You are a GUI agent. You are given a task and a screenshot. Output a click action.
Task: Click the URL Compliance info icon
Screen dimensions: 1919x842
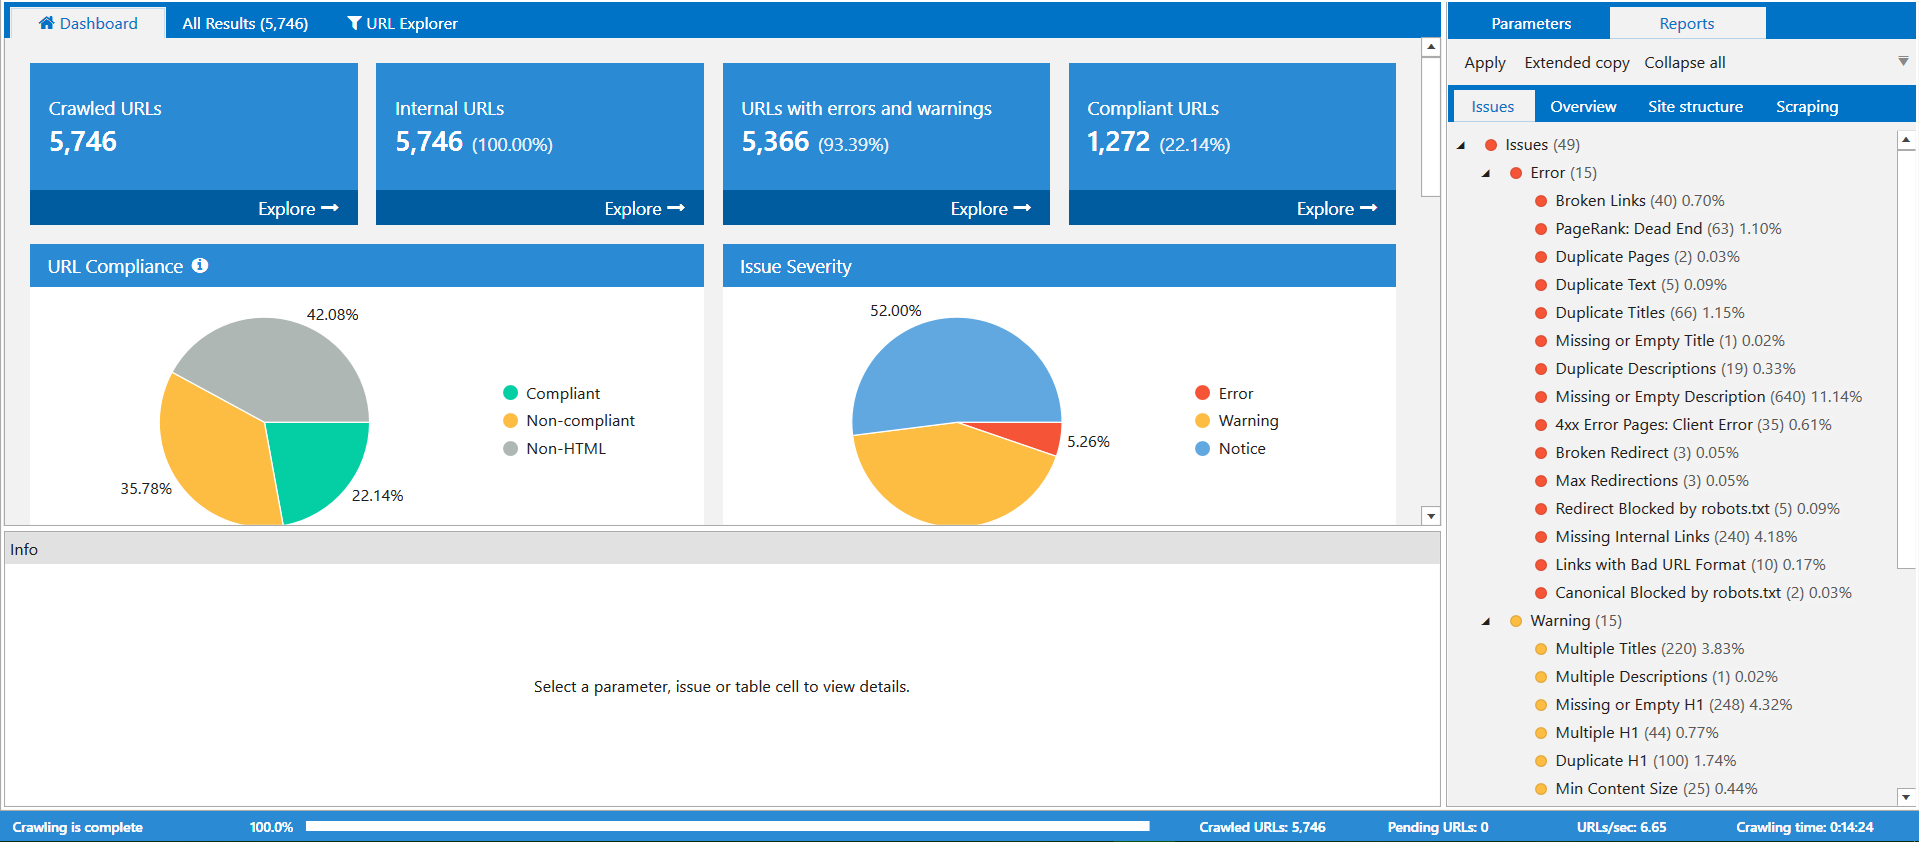coord(200,265)
